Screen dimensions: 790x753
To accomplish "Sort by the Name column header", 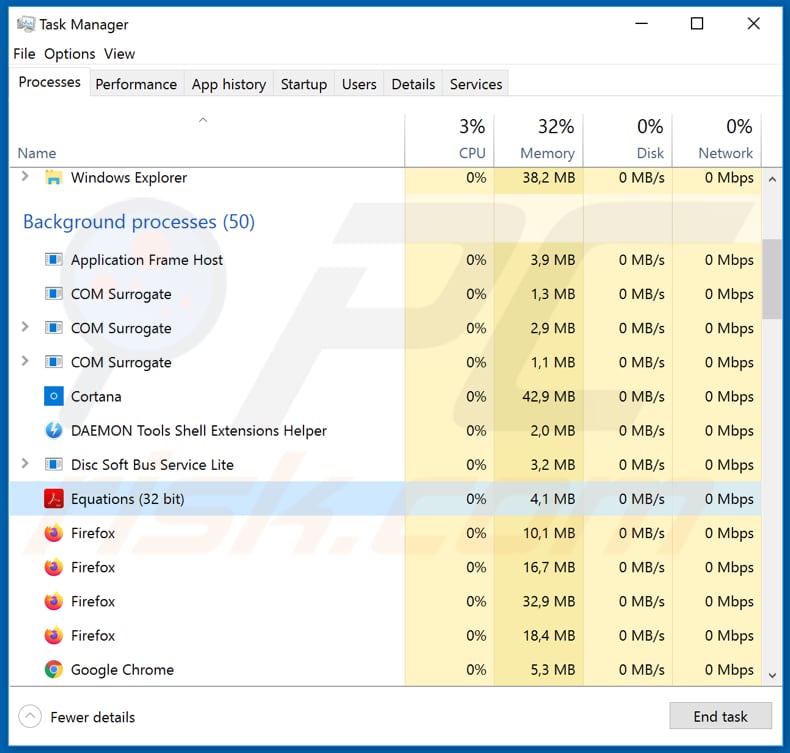I will 37,153.
